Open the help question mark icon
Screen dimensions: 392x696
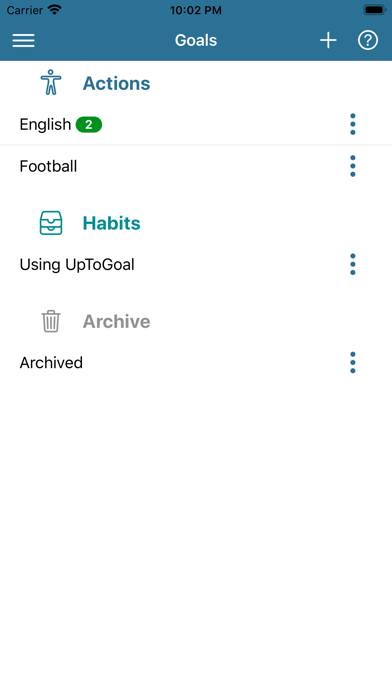point(368,40)
